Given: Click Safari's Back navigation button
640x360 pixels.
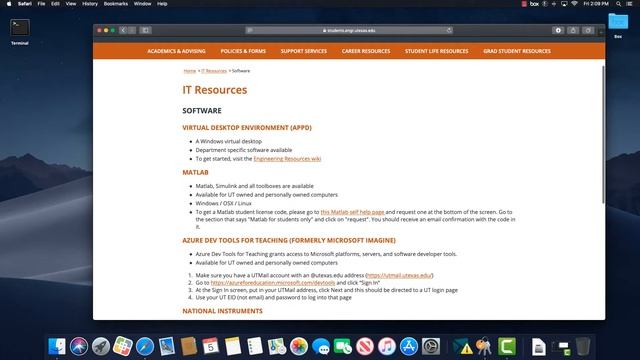Looking at the screenshot, I should (x=123, y=30).
